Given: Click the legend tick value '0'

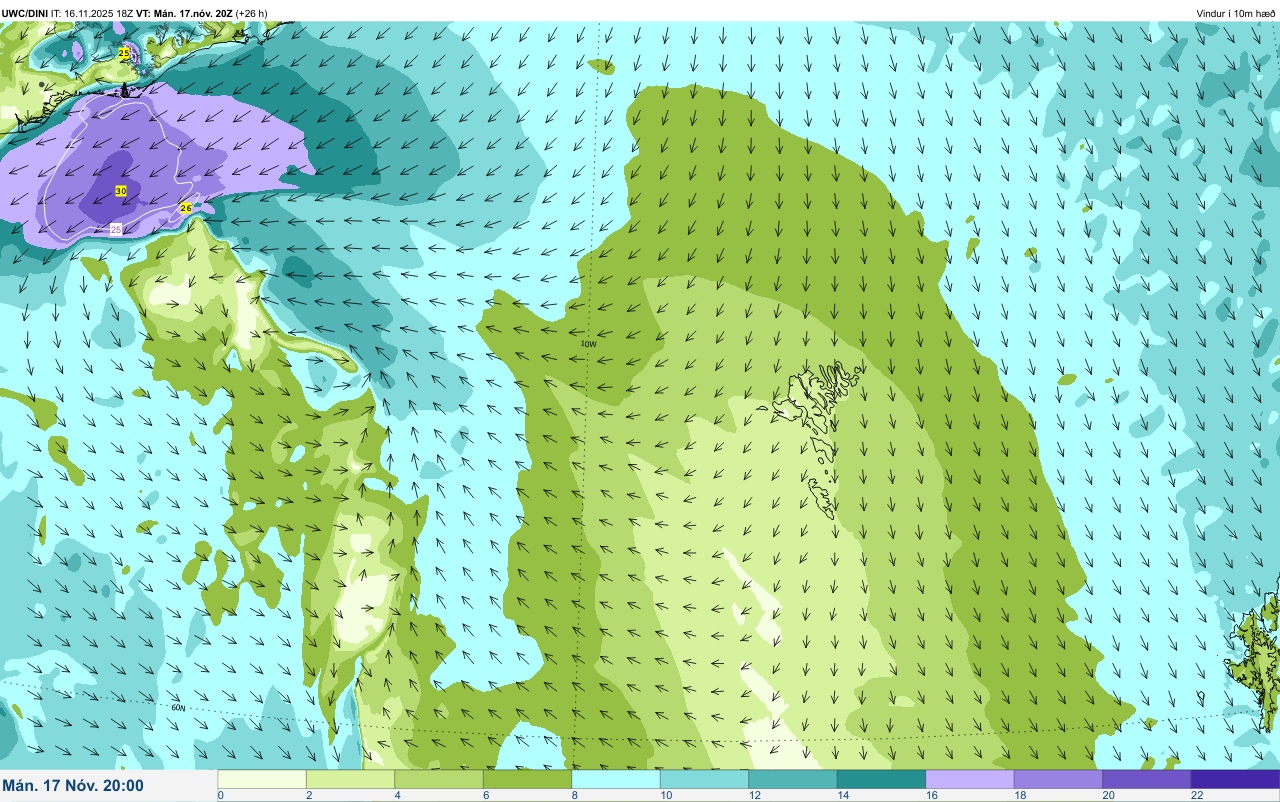Looking at the screenshot, I should (220, 796).
